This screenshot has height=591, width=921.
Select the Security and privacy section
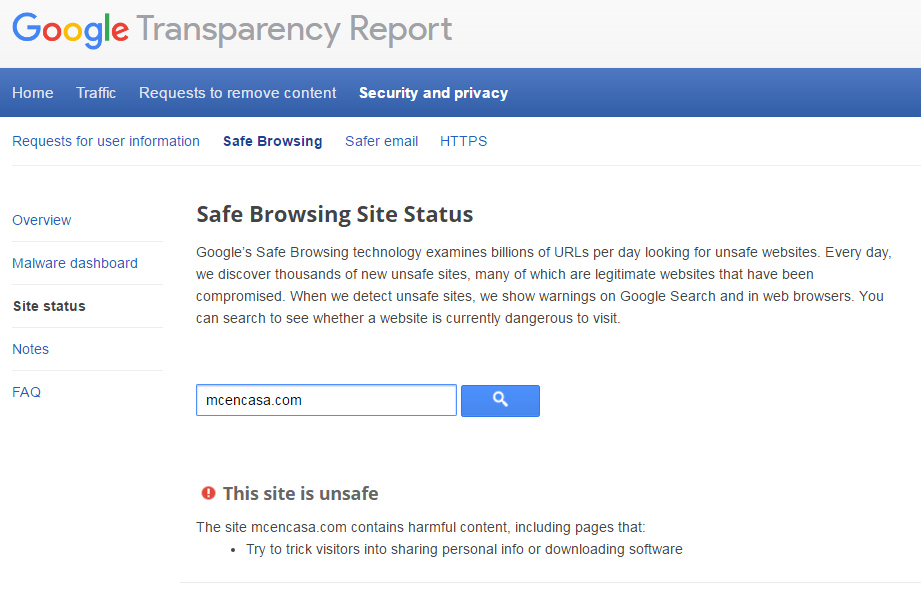[433, 92]
